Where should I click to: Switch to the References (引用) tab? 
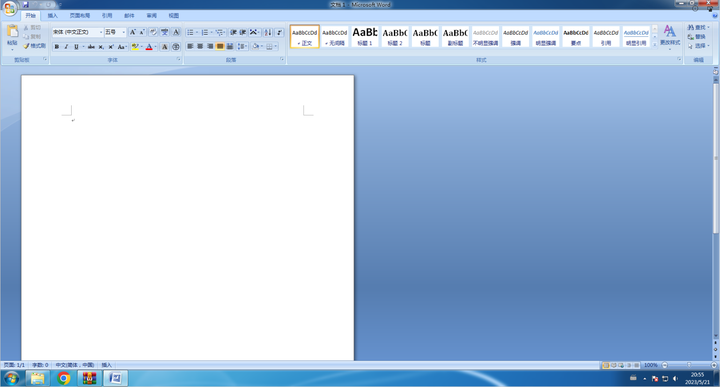tap(107, 16)
